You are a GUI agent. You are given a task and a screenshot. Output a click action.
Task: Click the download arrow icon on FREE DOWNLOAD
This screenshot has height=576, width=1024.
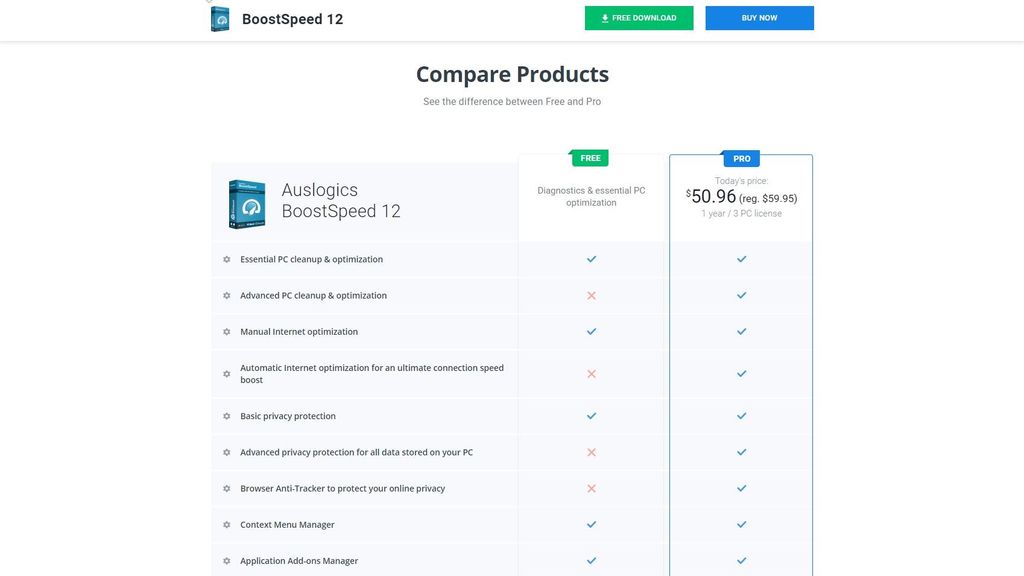(x=604, y=17)
